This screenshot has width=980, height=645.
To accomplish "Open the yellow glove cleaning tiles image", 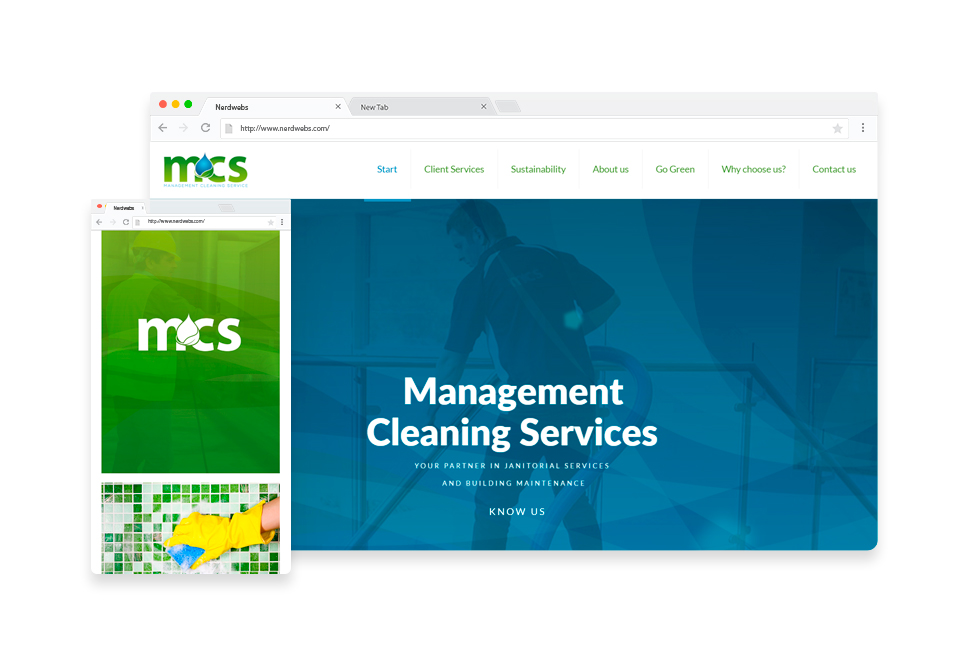I will pos(191,528).
